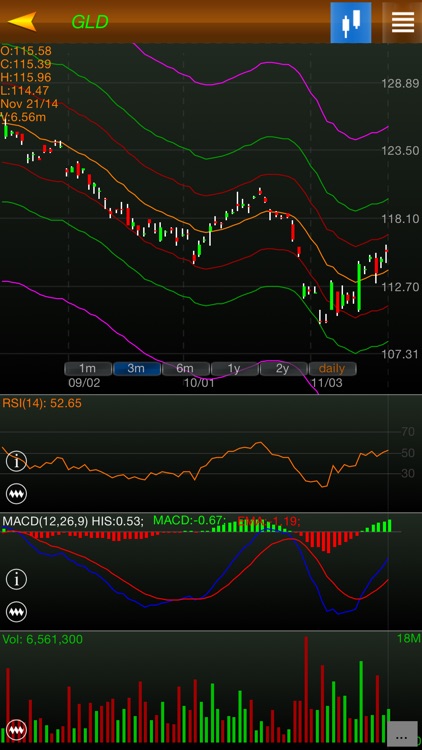Viewport: 422px width, 750px height.
Task: Tap the 107.31 price axis label
Action: point(400,354)
